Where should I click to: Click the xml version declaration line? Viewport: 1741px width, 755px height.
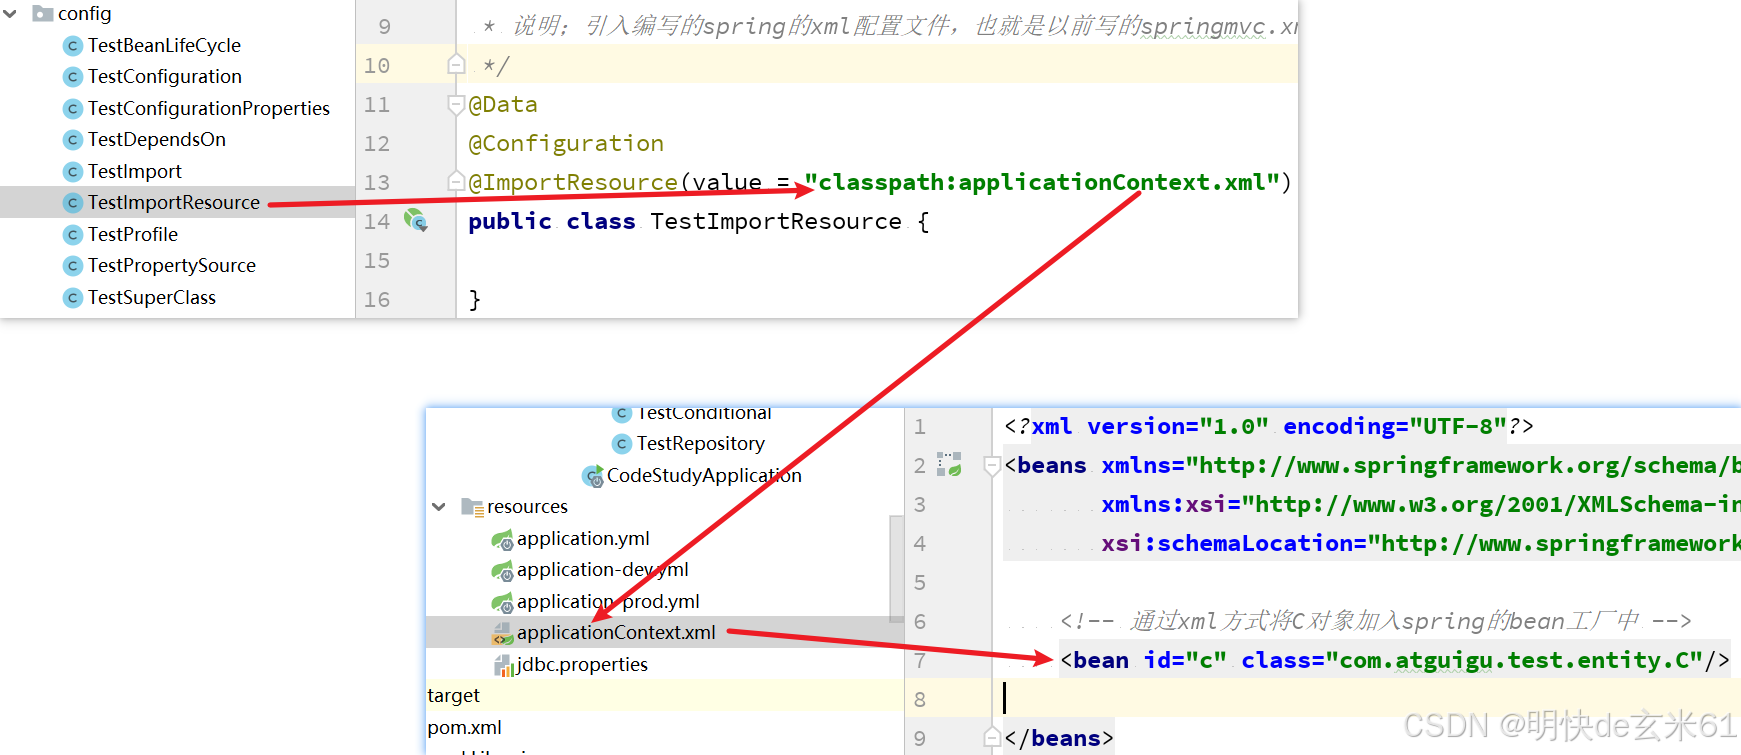1268,426
